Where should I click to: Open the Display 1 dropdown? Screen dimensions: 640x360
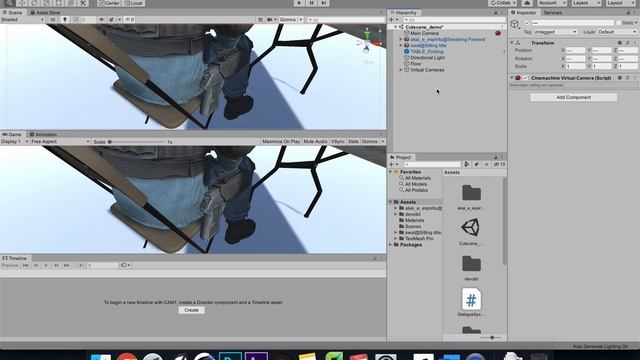(15, 142)
